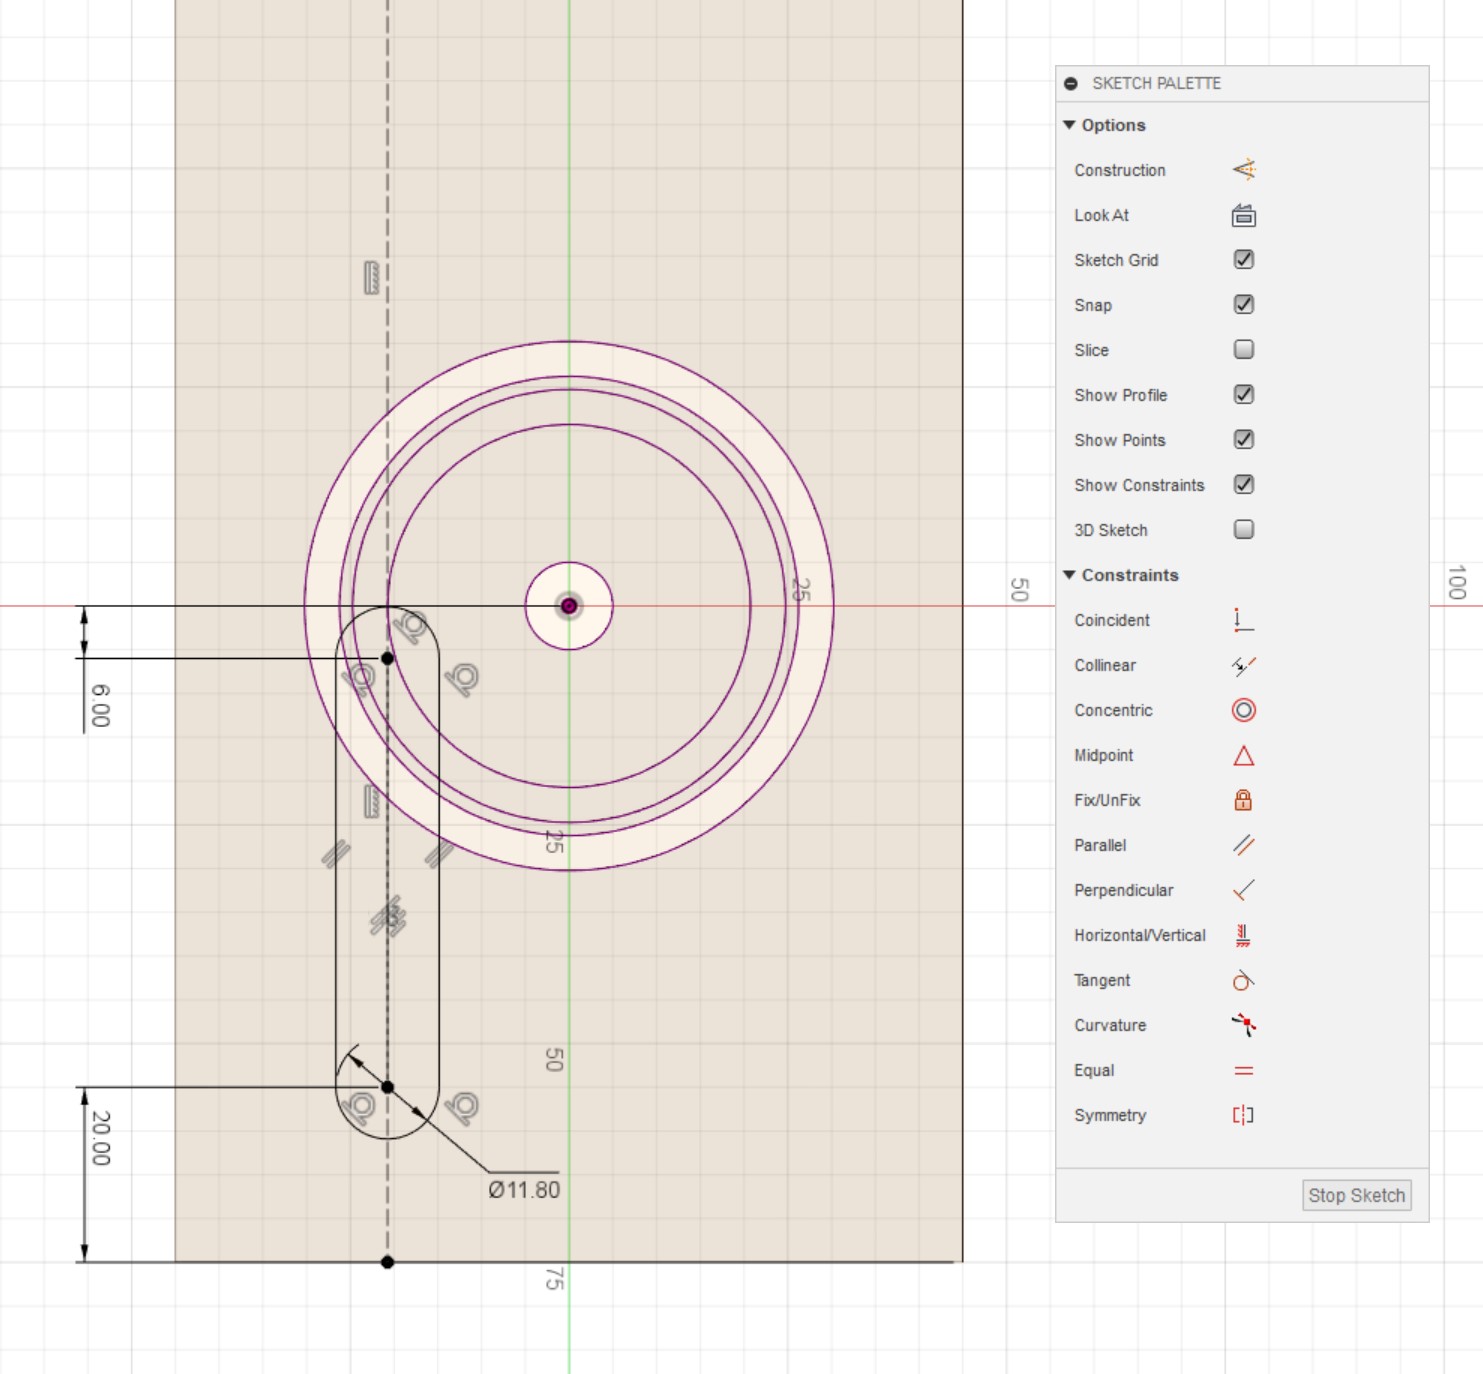Select the Coincident constraint icon
The image size is (1483, 1374).
[1243, 620]
